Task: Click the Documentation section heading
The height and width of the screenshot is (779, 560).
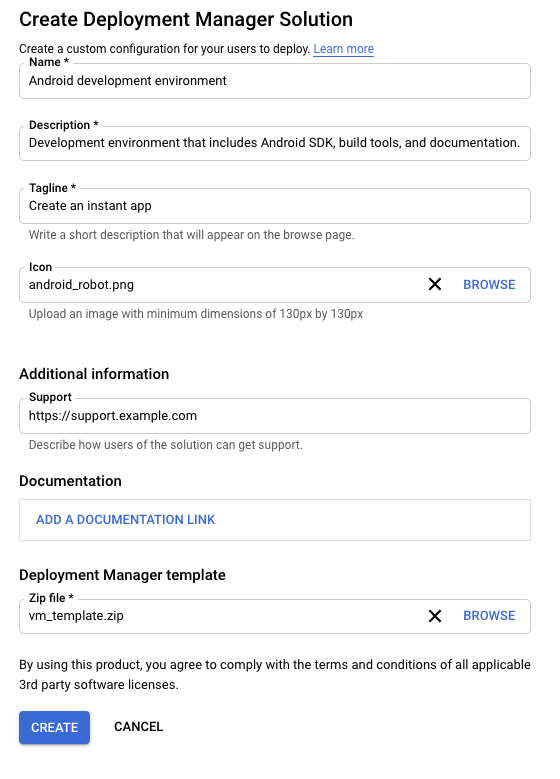Action: click(x=71, y=481)
